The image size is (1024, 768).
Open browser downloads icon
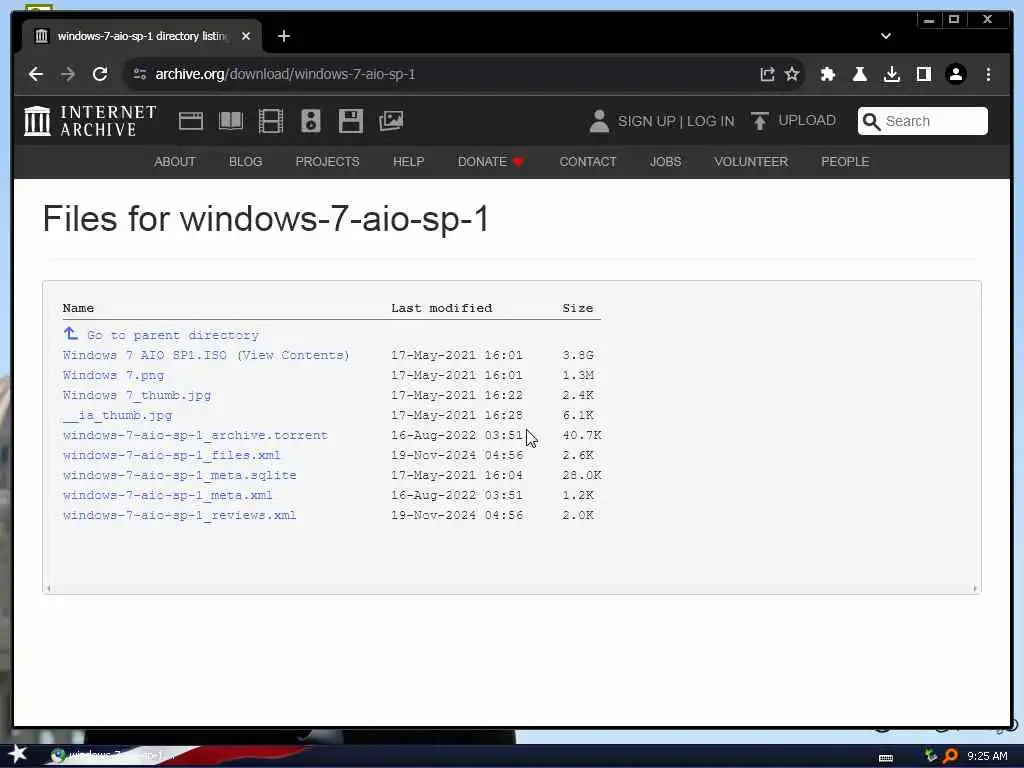pyautogui.click(x=891, y=74)
